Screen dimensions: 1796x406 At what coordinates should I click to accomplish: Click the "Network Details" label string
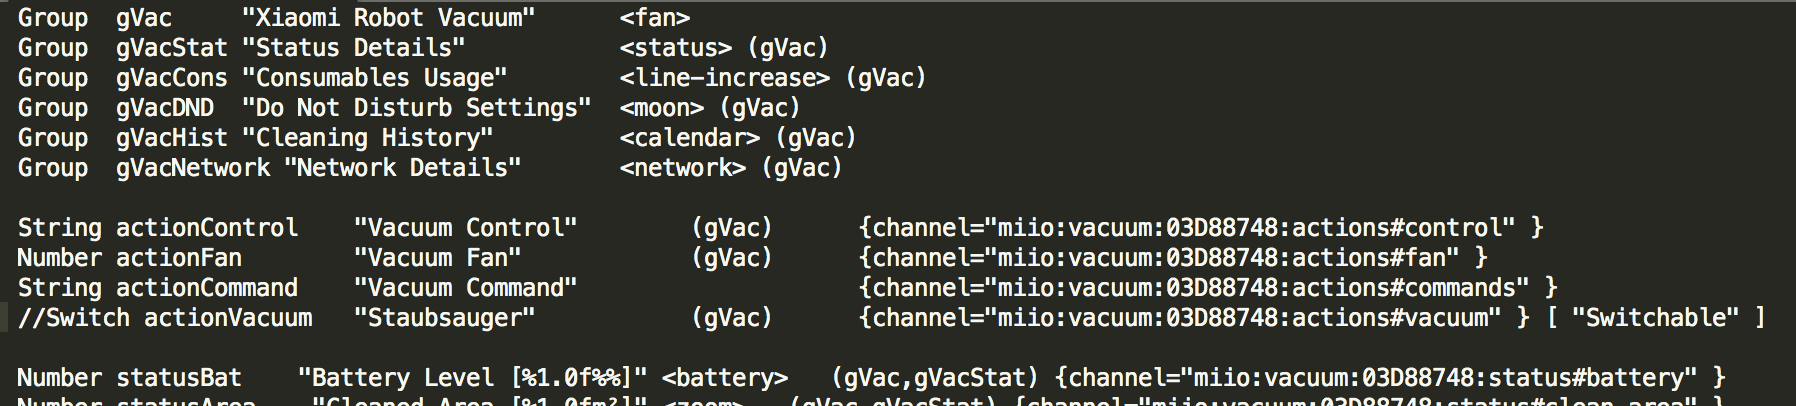(403, 168)
